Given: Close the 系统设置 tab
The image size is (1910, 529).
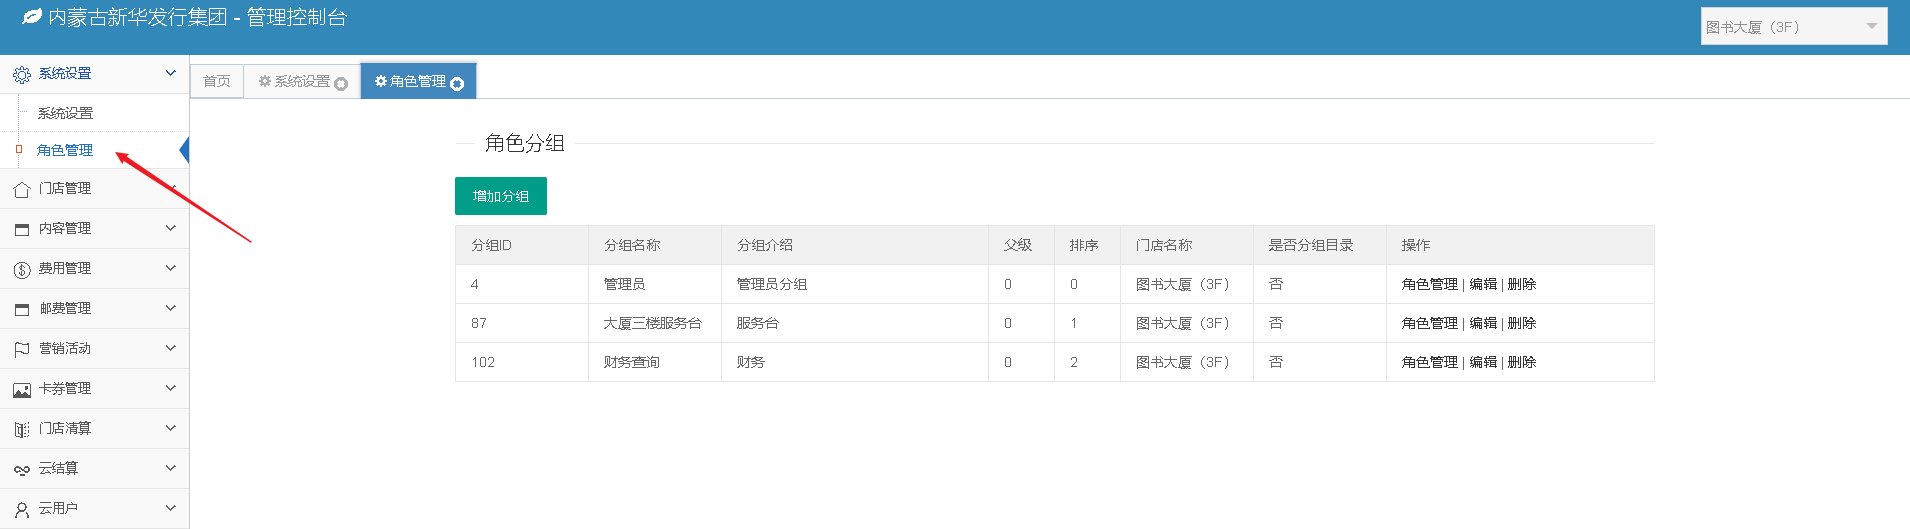Looking at the screenshot, I should 341,84.
